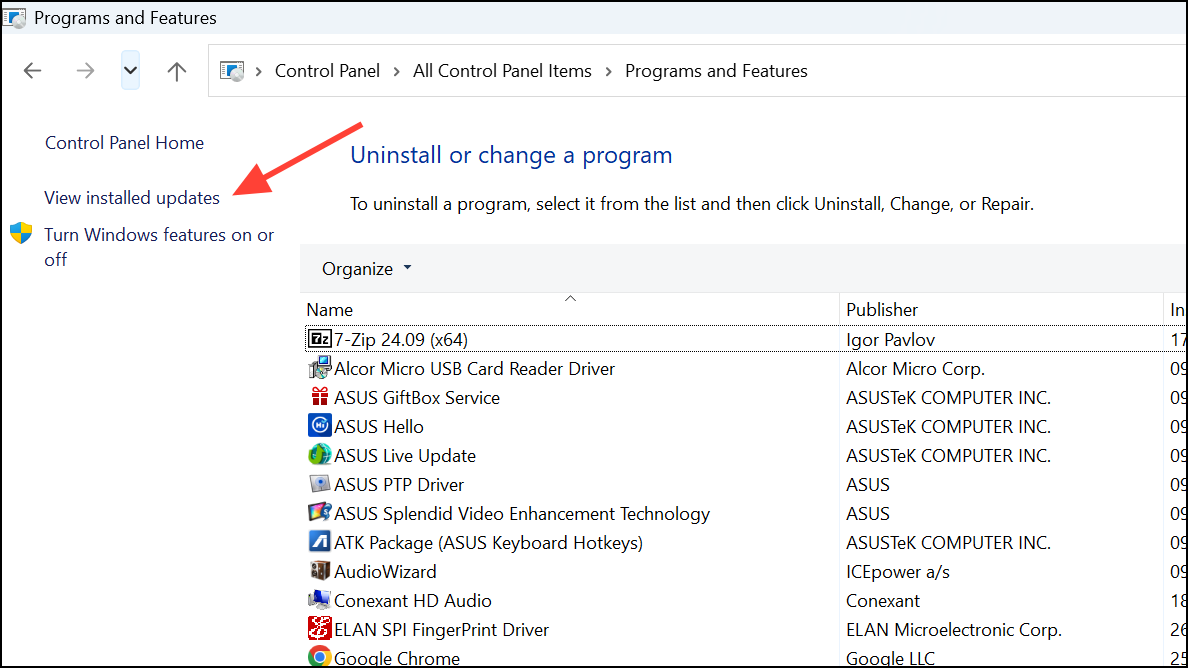1188x668 pixels.
Task: Select the ASUS Splendid Video Enhancement icon
Action: (x=319, y=514)
